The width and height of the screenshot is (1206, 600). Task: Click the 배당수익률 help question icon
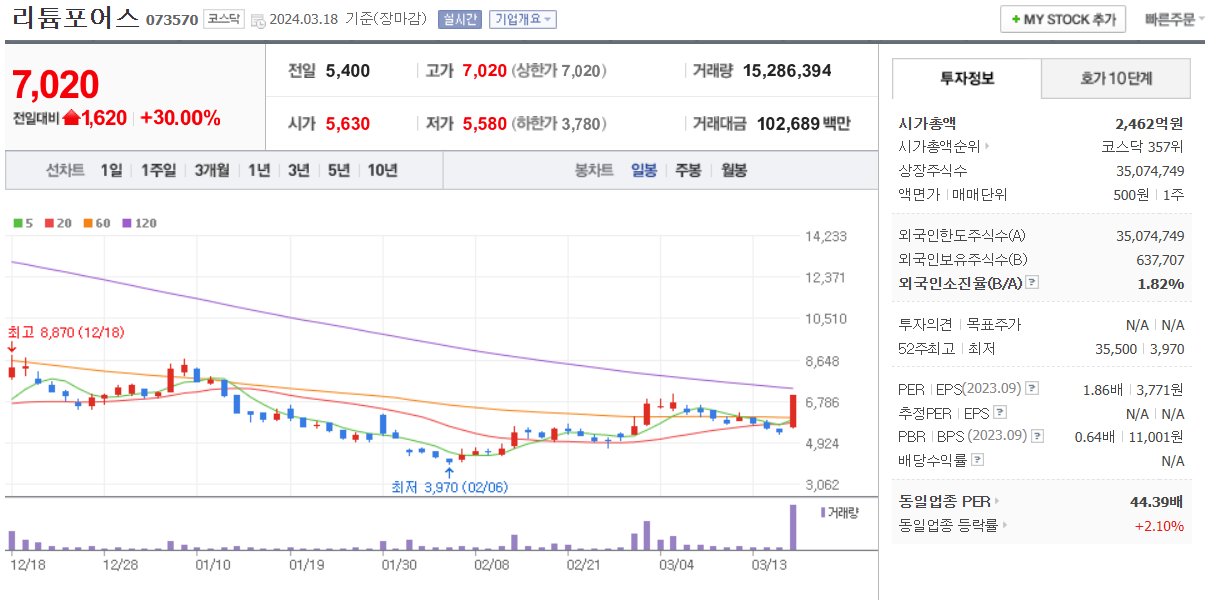(977, 460)
